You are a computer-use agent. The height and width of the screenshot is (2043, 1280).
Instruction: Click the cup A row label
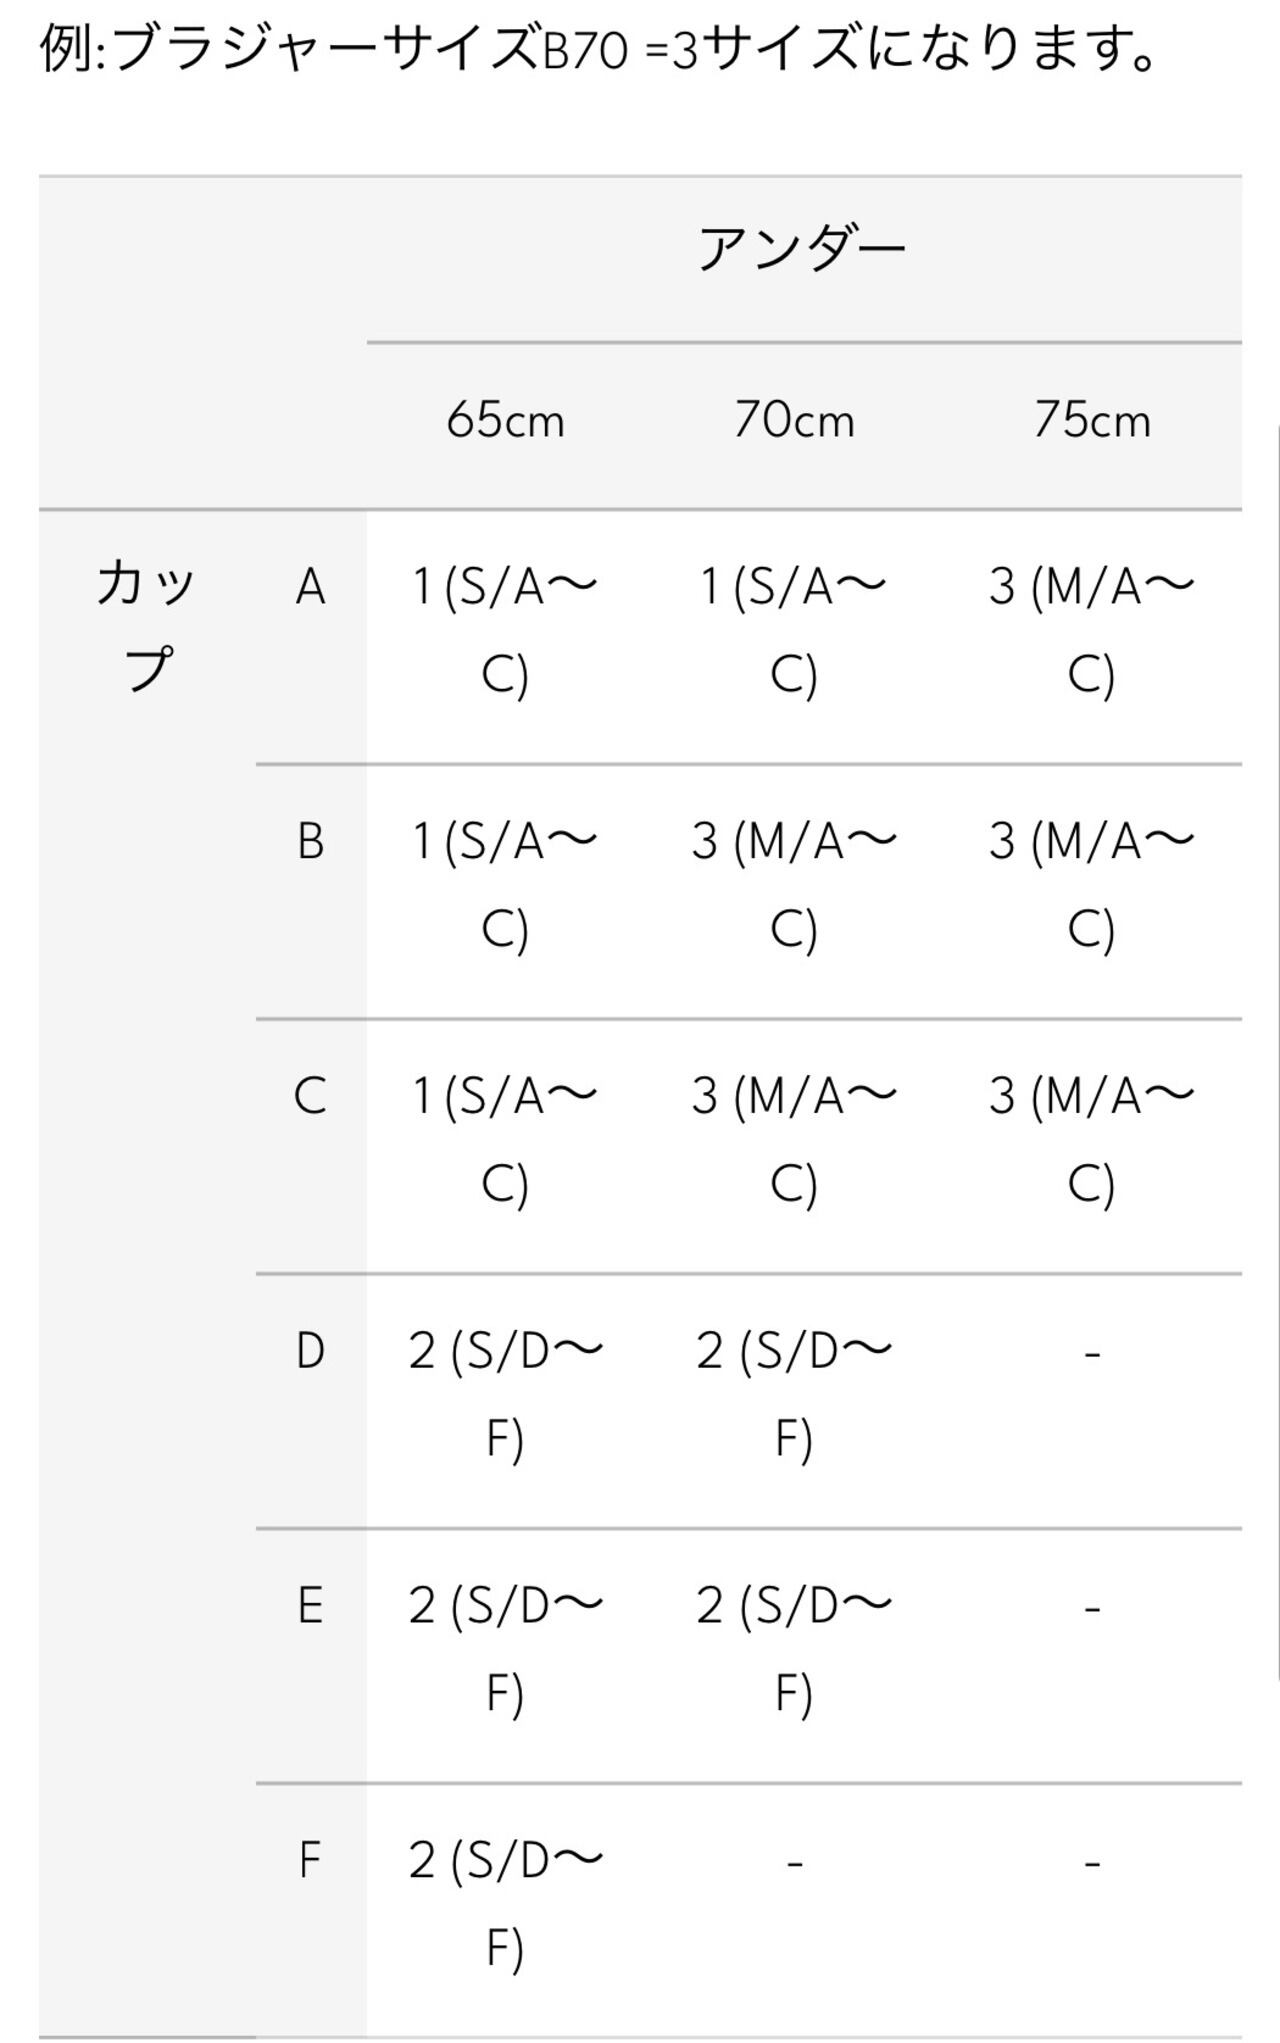click(x=310, y=588)
